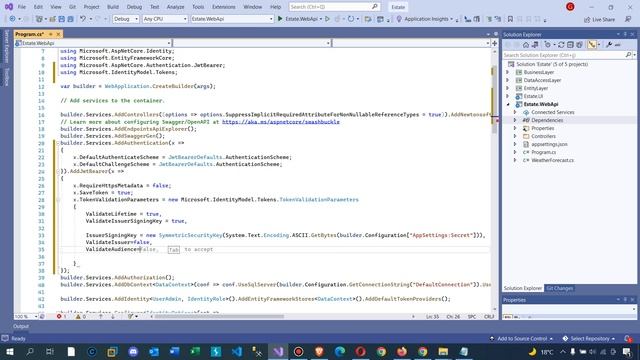This screenshot has width=640, height=360.
Task: Click the Save icon in the toolbar
Action: pos(62,19)
